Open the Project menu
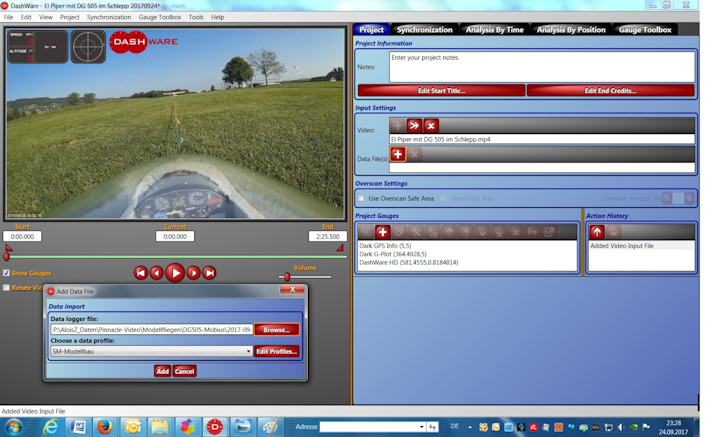Viewport: 720px width, 437px height. point(69,17)
